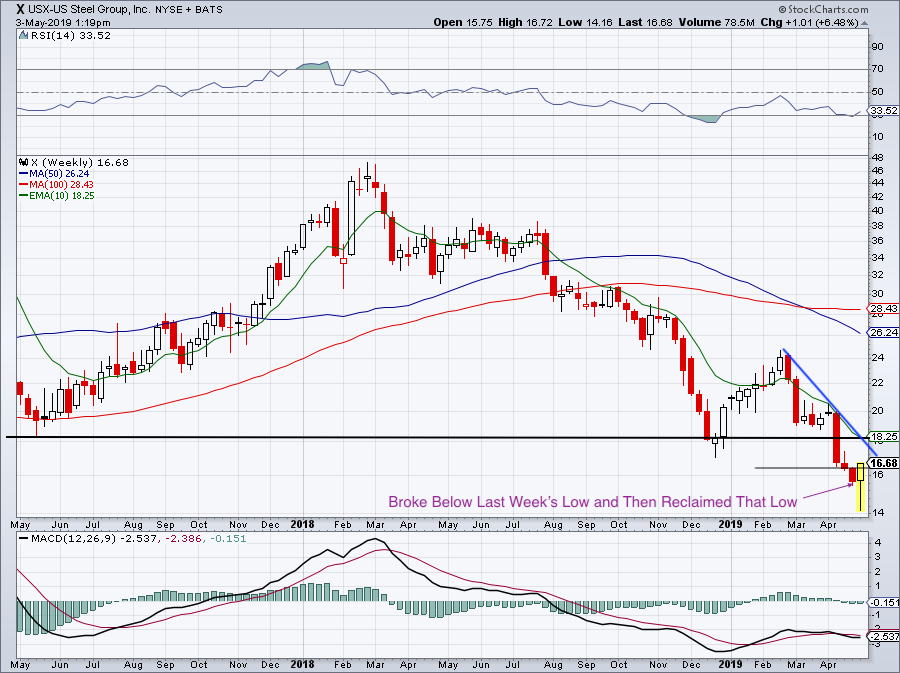This screenshot has height=673, width=900.
Task: Click the yellow highlighted latest weekly candle
Action: click(x=860, y=487)
